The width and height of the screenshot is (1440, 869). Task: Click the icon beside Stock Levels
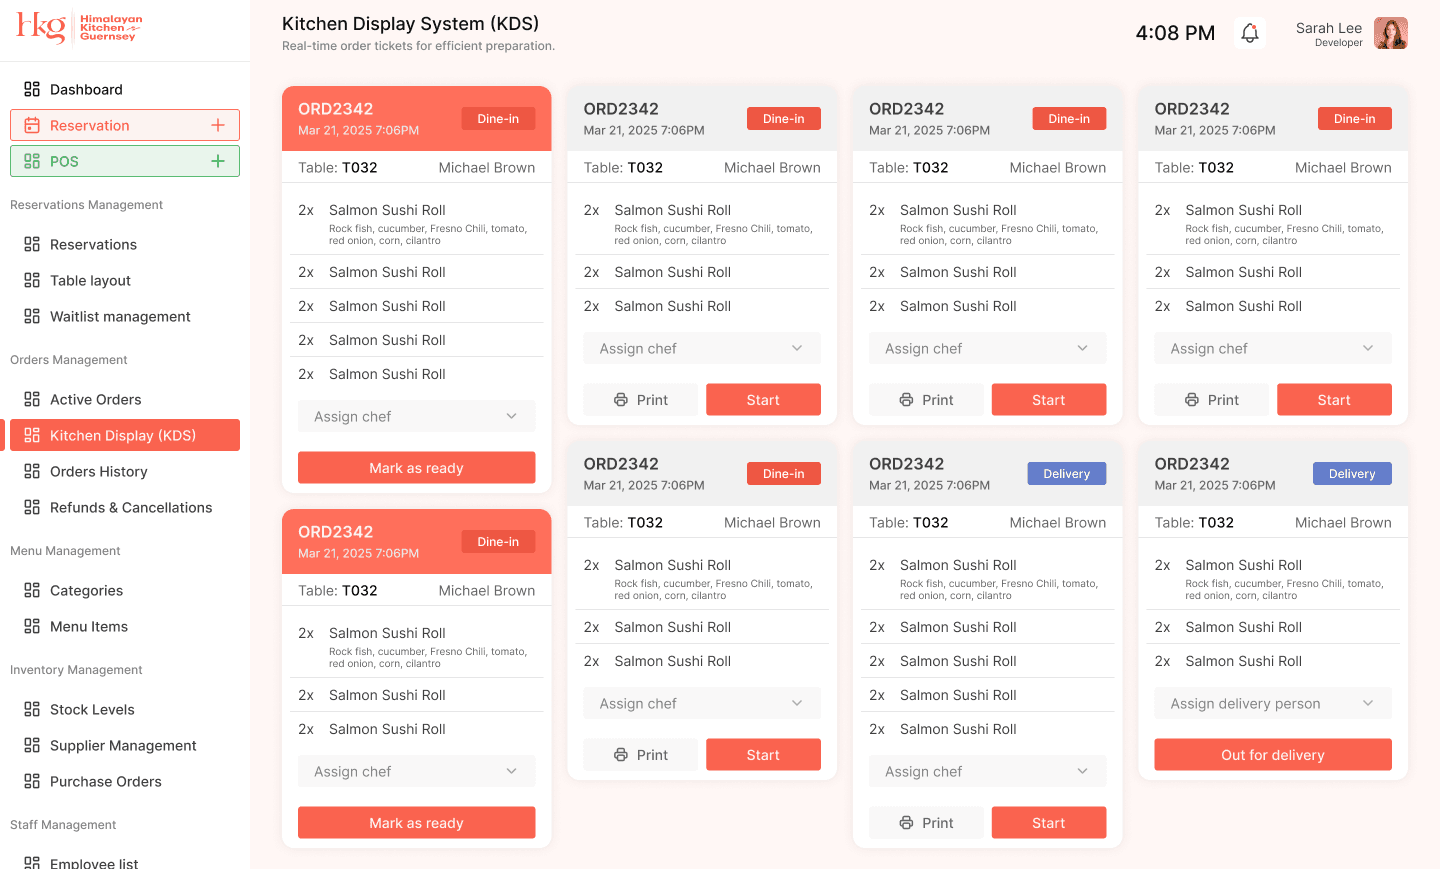pyautogui.click(x=32, y=709)
